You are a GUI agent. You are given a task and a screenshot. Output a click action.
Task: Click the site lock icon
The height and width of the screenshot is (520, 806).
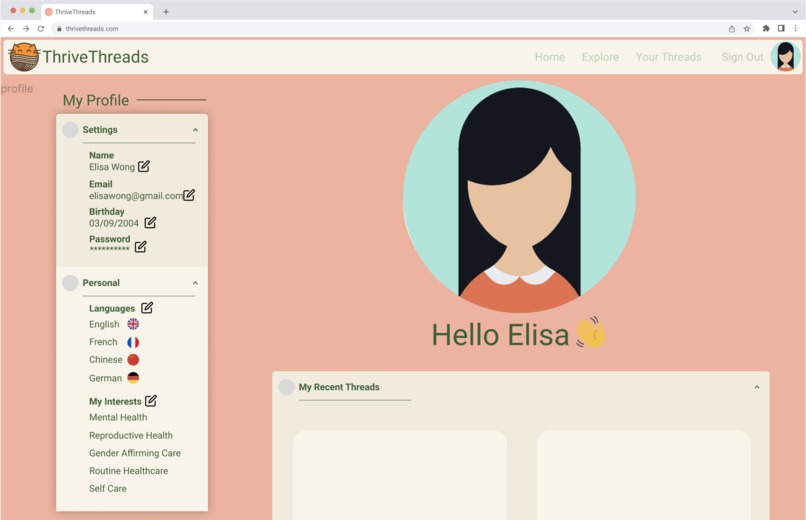[x=59, y=29]
